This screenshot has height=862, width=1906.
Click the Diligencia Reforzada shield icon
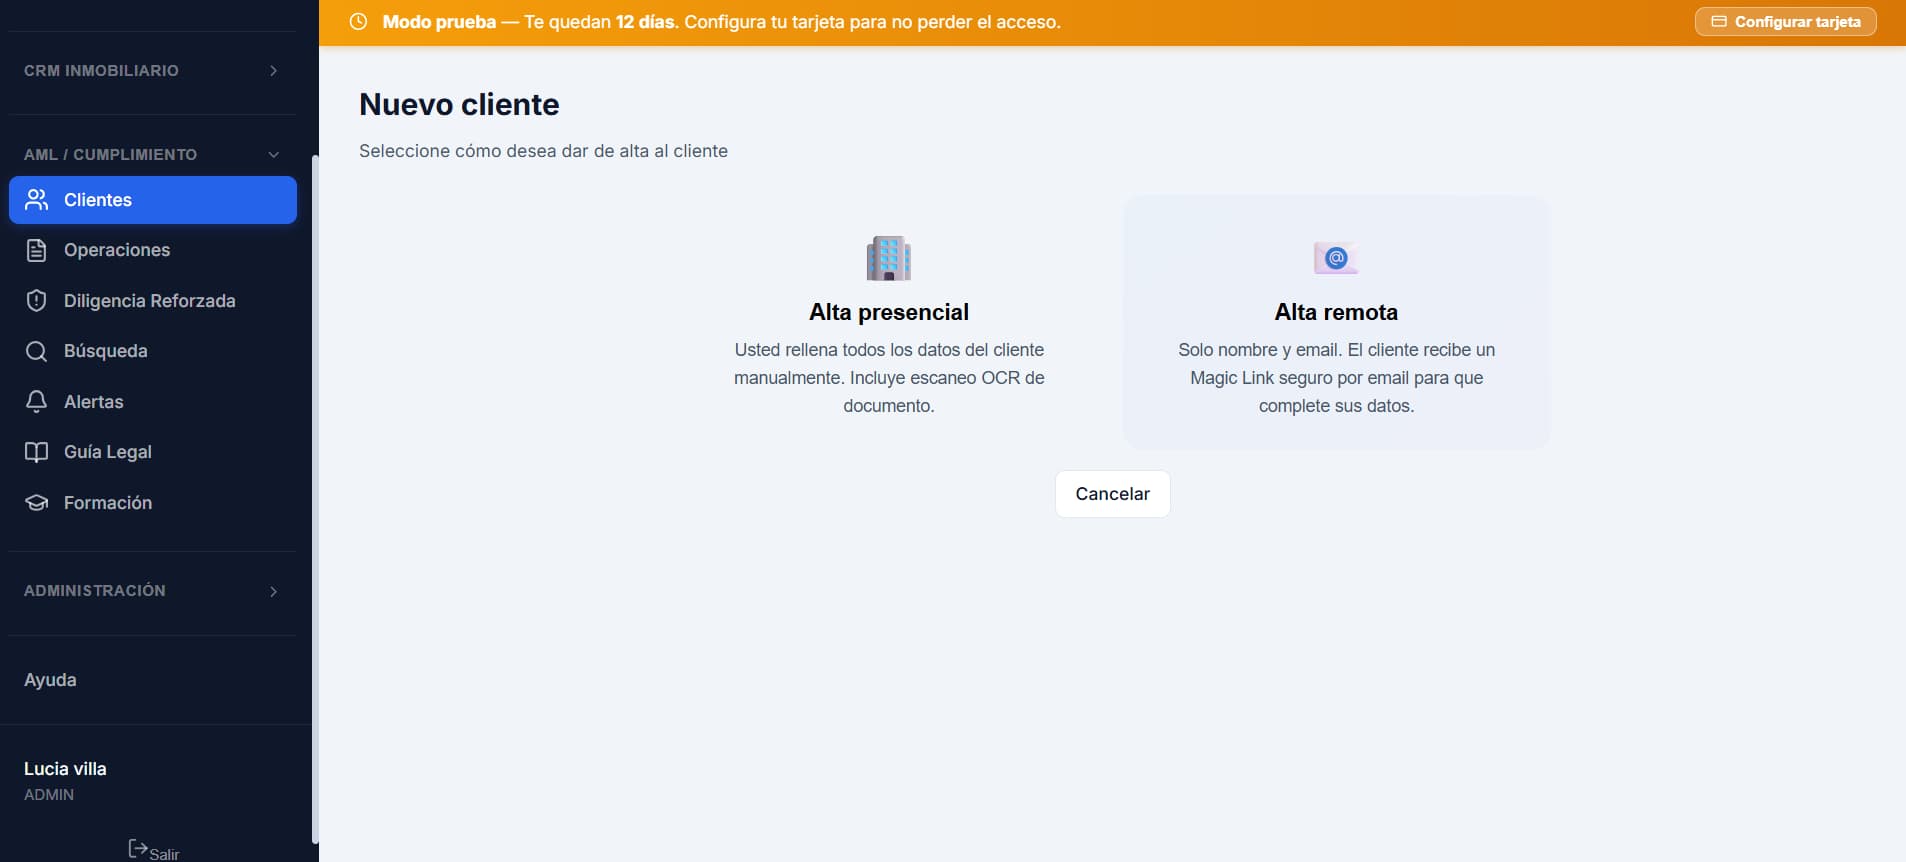point(37,301)
